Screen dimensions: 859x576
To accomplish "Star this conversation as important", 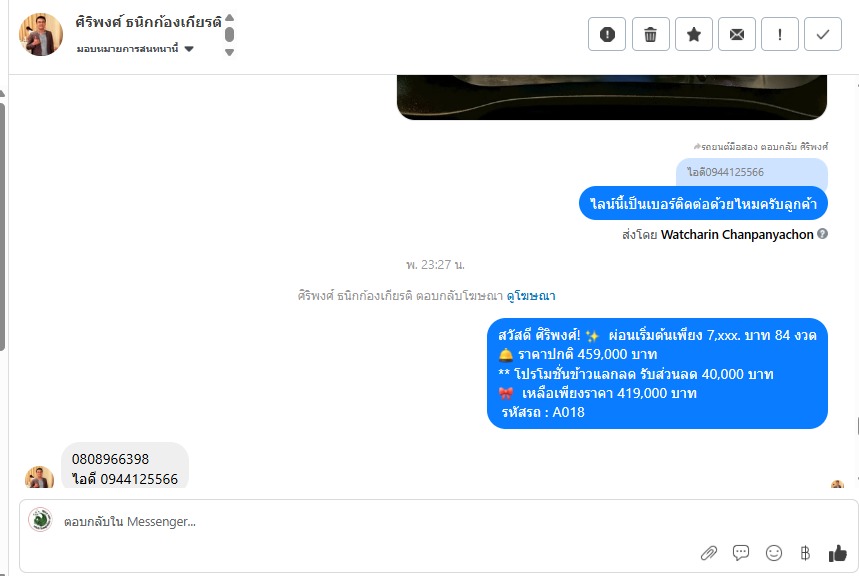I will click(694, 35).
